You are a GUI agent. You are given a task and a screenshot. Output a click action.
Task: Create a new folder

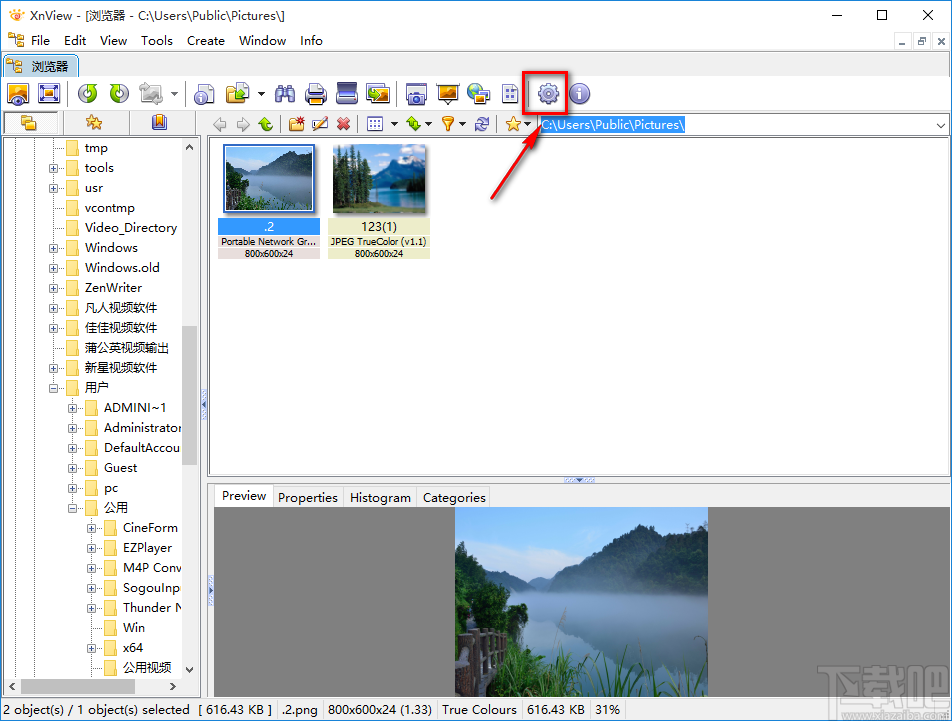pos(296,124)
